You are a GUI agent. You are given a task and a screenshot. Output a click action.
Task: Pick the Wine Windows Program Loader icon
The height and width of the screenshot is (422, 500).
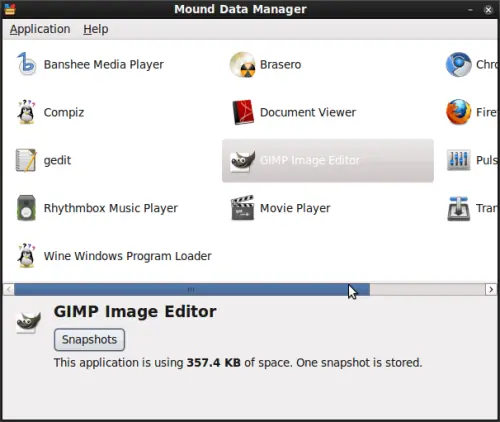click(26, 256)
